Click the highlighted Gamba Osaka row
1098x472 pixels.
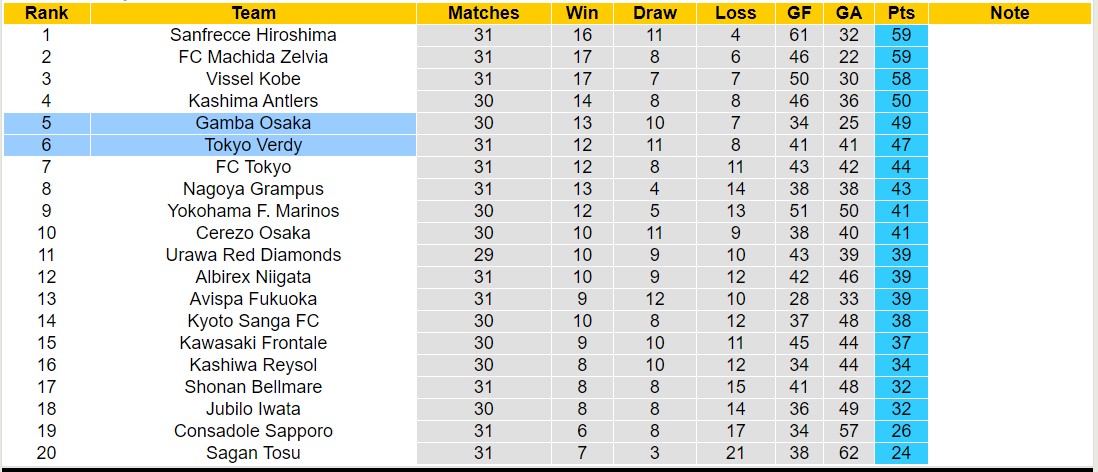(x=253, y=123)
